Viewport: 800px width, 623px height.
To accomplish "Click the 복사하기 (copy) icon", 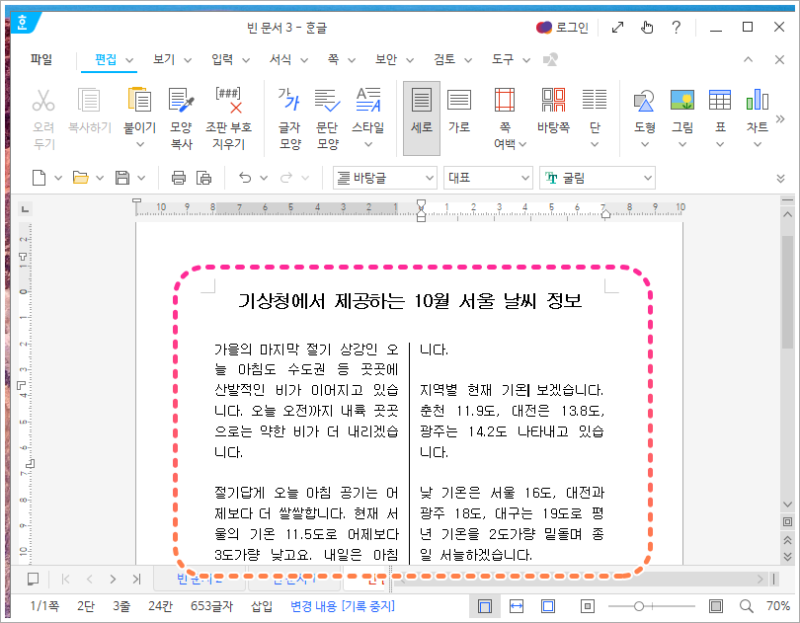I will point(89,101).
